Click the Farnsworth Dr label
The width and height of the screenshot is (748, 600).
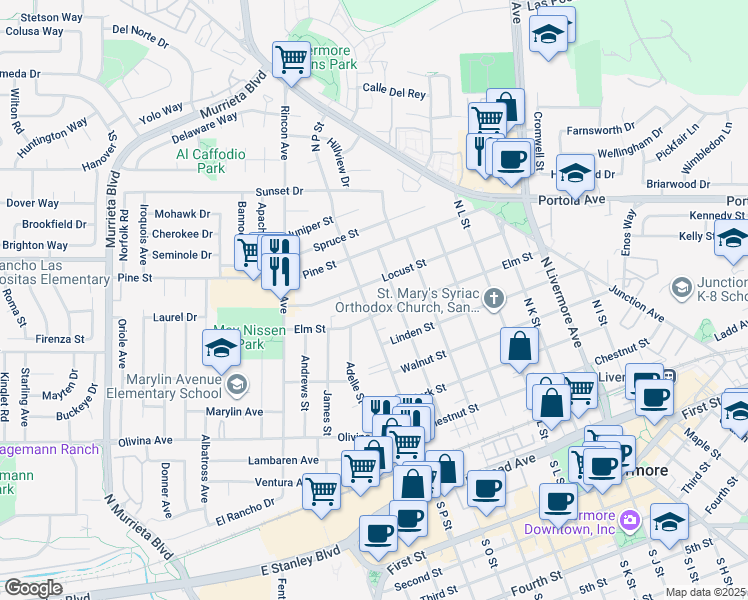click(601, 129)
